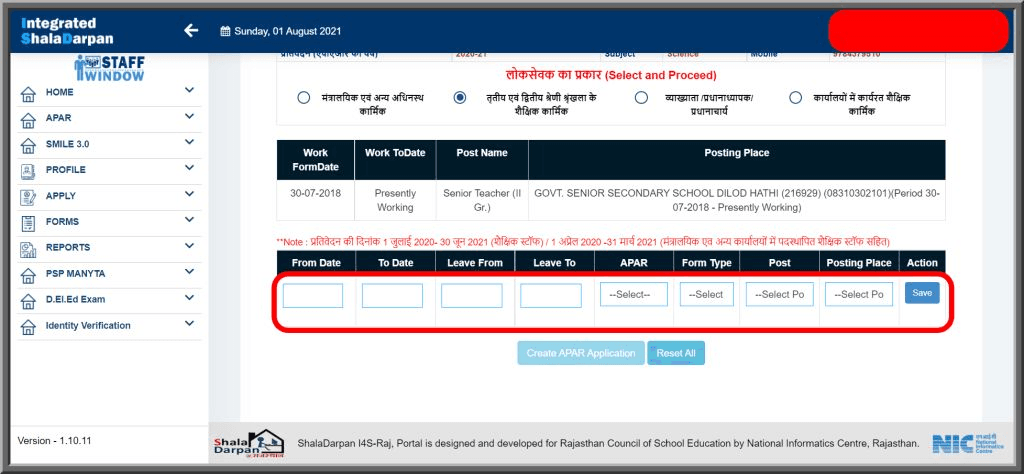1024x474 pixels.
Task: Select कार्यालयों में कार्यरत शैक्षिक कार्मिक radio
Action: pyautogui.click(x=795, y=98)
